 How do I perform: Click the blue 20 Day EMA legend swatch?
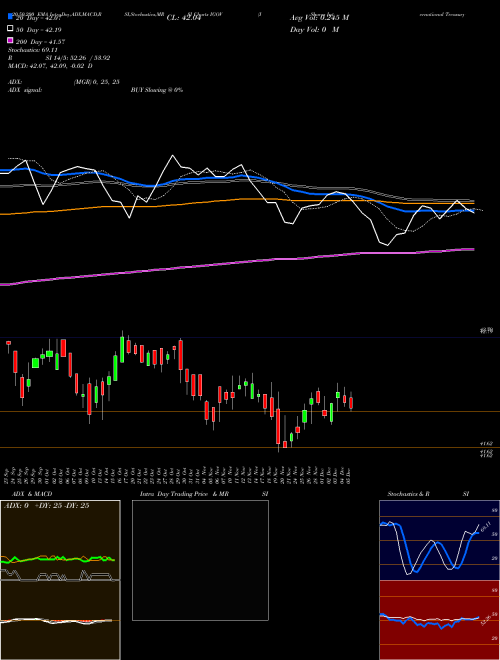point(10,16)
